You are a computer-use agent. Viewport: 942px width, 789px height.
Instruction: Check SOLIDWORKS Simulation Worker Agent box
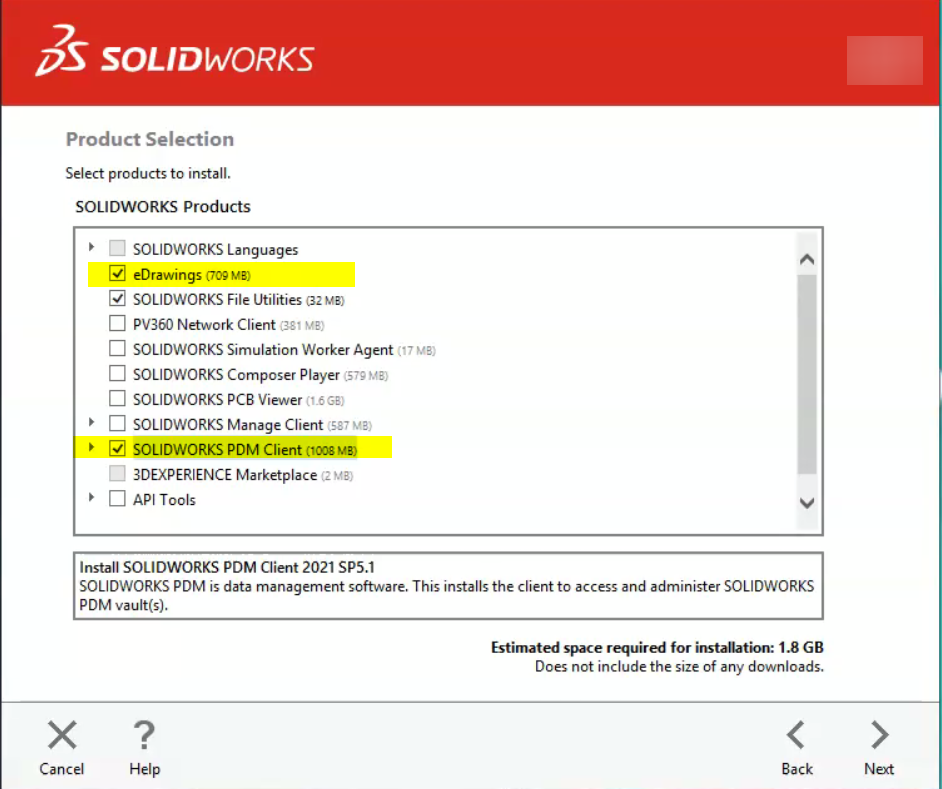[117, 349]
